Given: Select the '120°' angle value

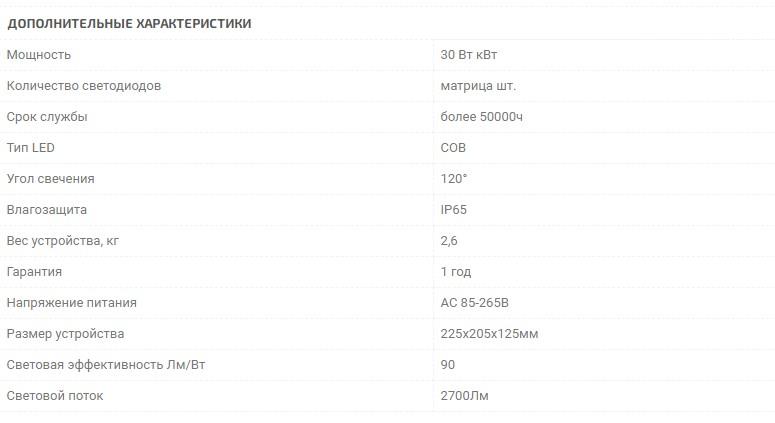Looking at the screenshot, I should [x=453, y=179].
